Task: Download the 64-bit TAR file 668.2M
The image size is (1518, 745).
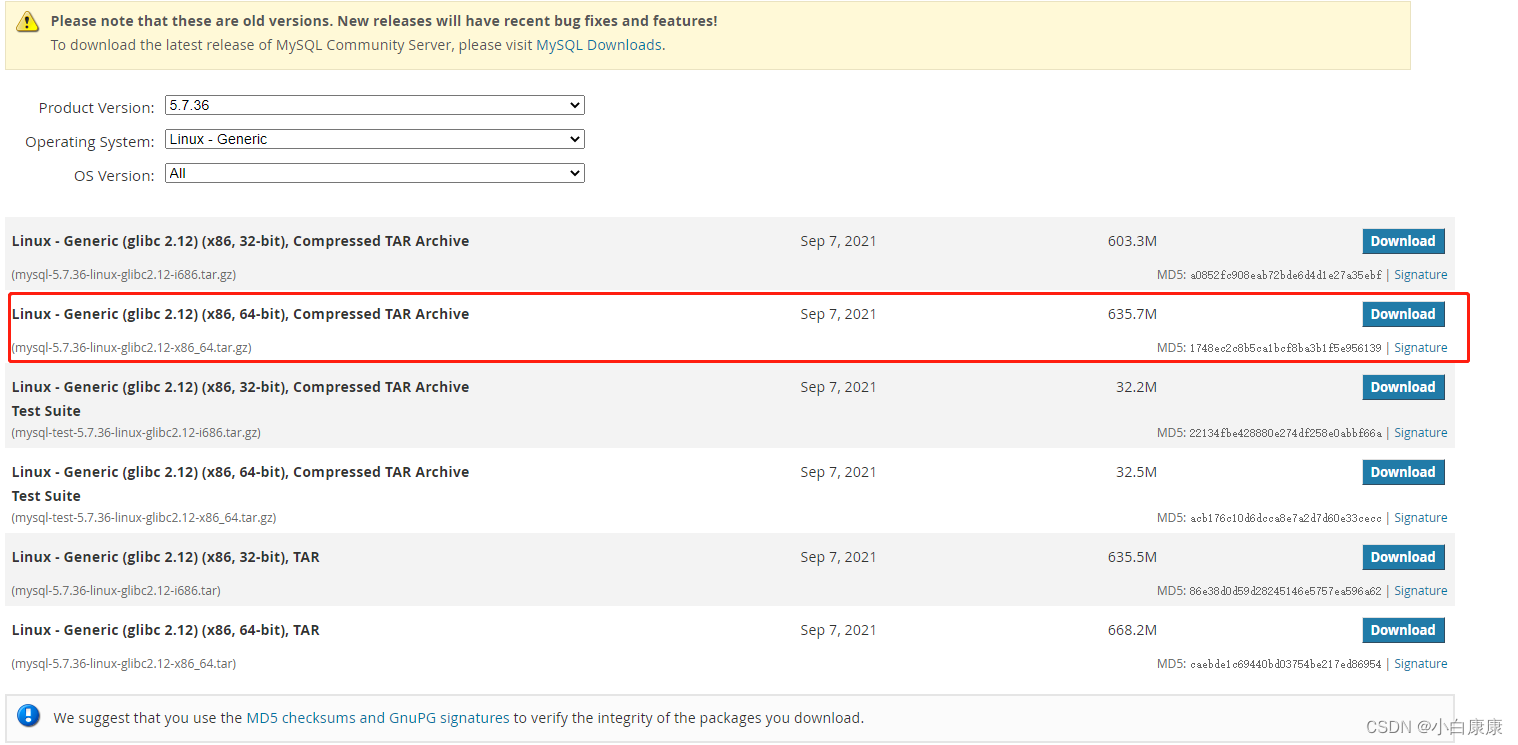Action: (1403, 630)
